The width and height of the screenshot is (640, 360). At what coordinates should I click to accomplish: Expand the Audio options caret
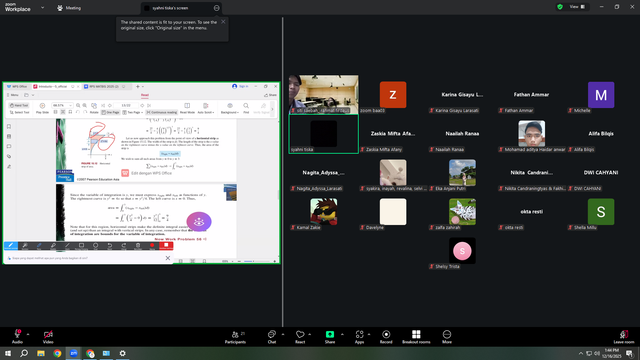28,334
